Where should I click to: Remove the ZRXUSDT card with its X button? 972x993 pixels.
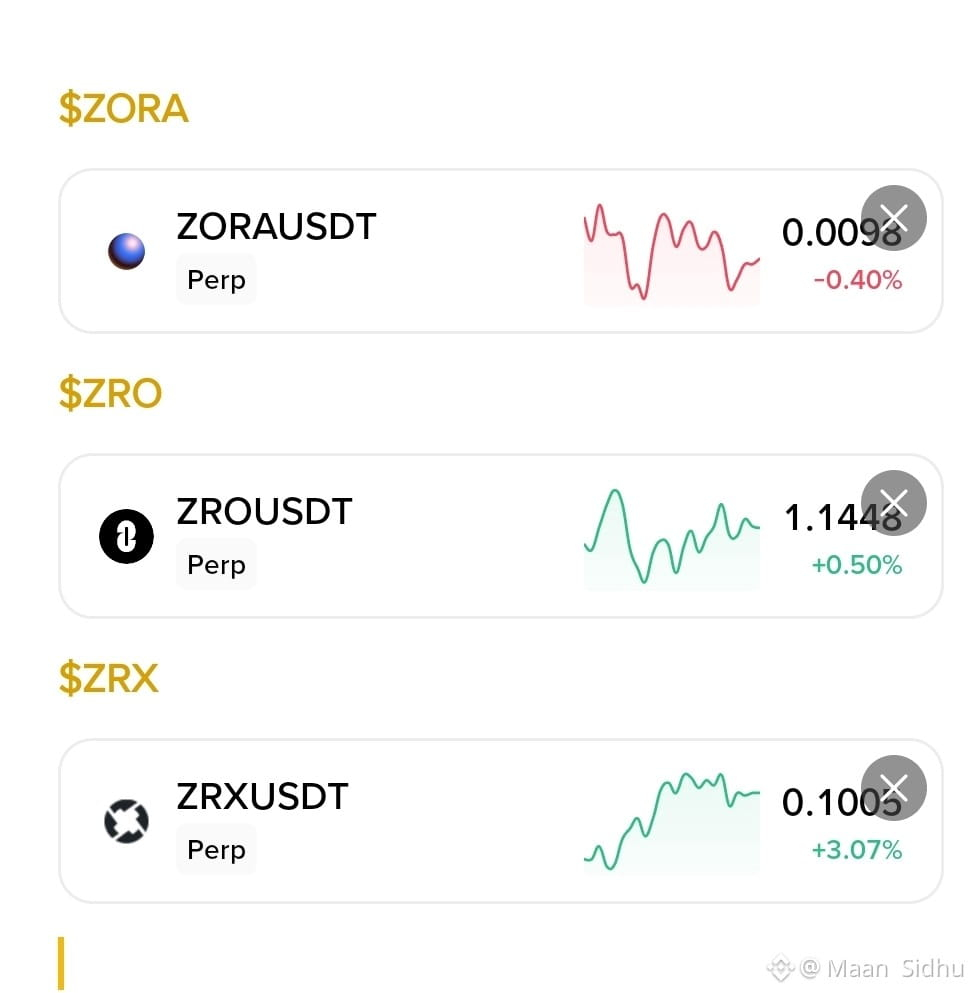coord(893,787)
